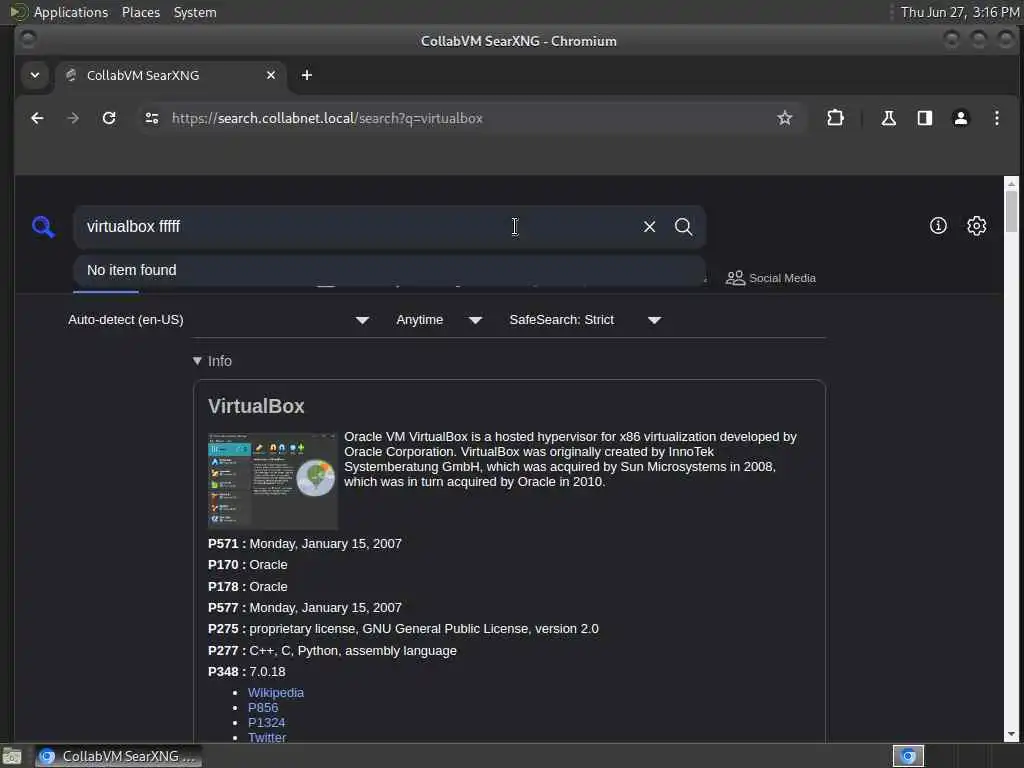Reload the current page
Image resolution: width=1024 pixels, height=768 pixels.
pyautogui.click(x=109, y=118)
